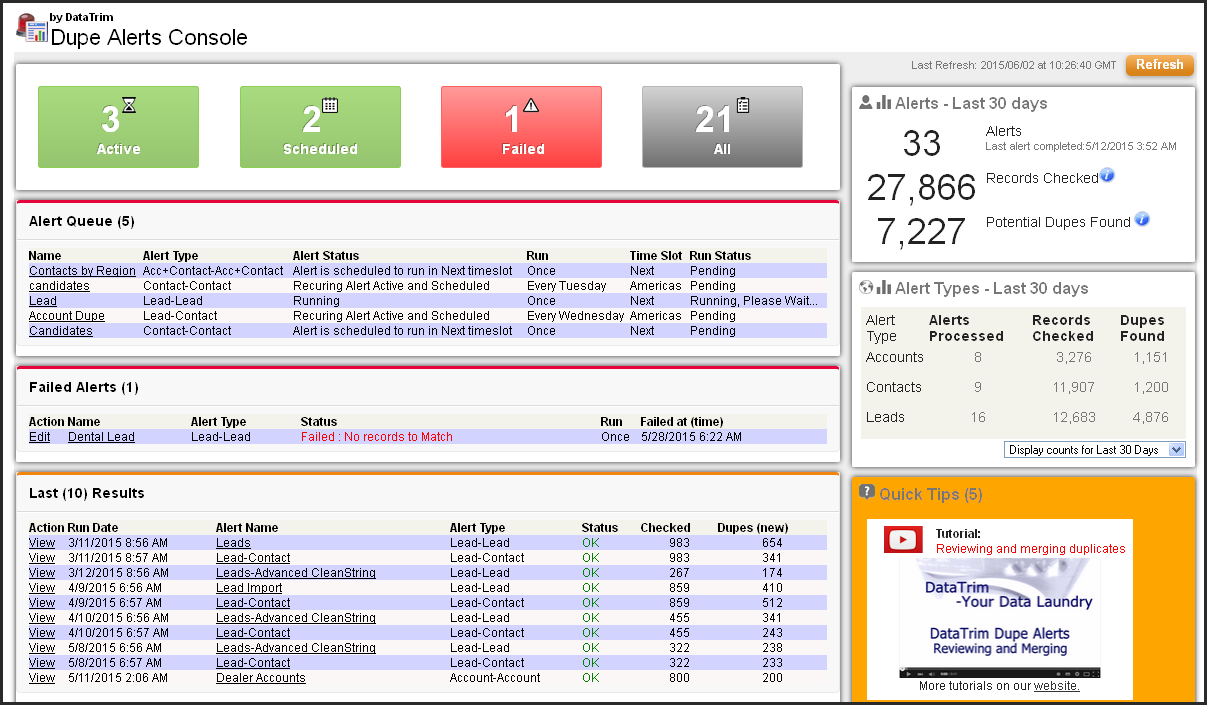View the result from 3/11/2015 8:57 AM
Viewport: 1207px width, 705px height.
click(42, 558)
